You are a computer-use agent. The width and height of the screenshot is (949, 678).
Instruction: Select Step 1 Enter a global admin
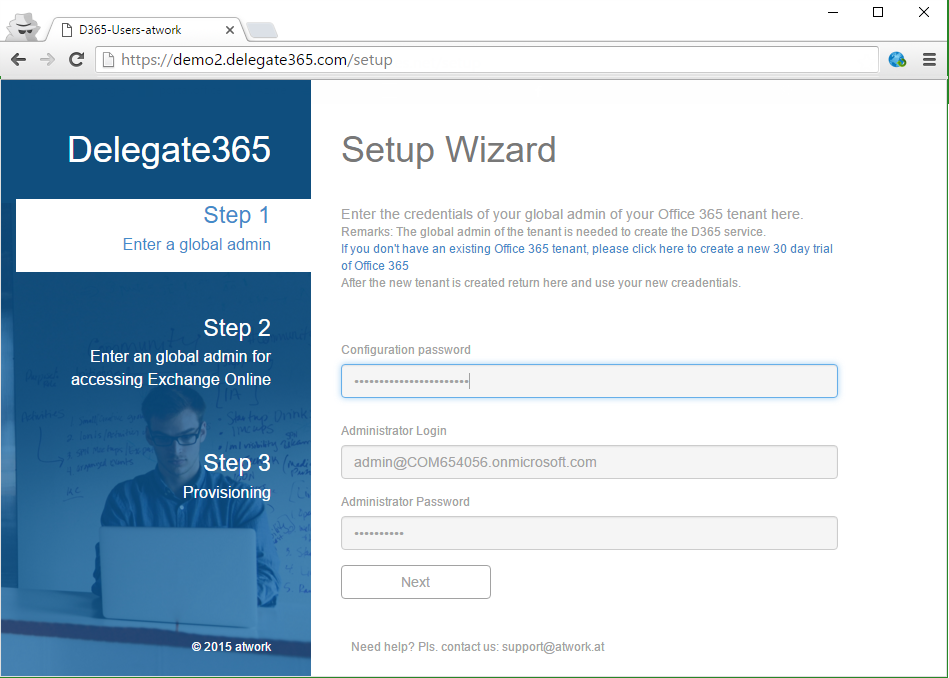[163, 235]
